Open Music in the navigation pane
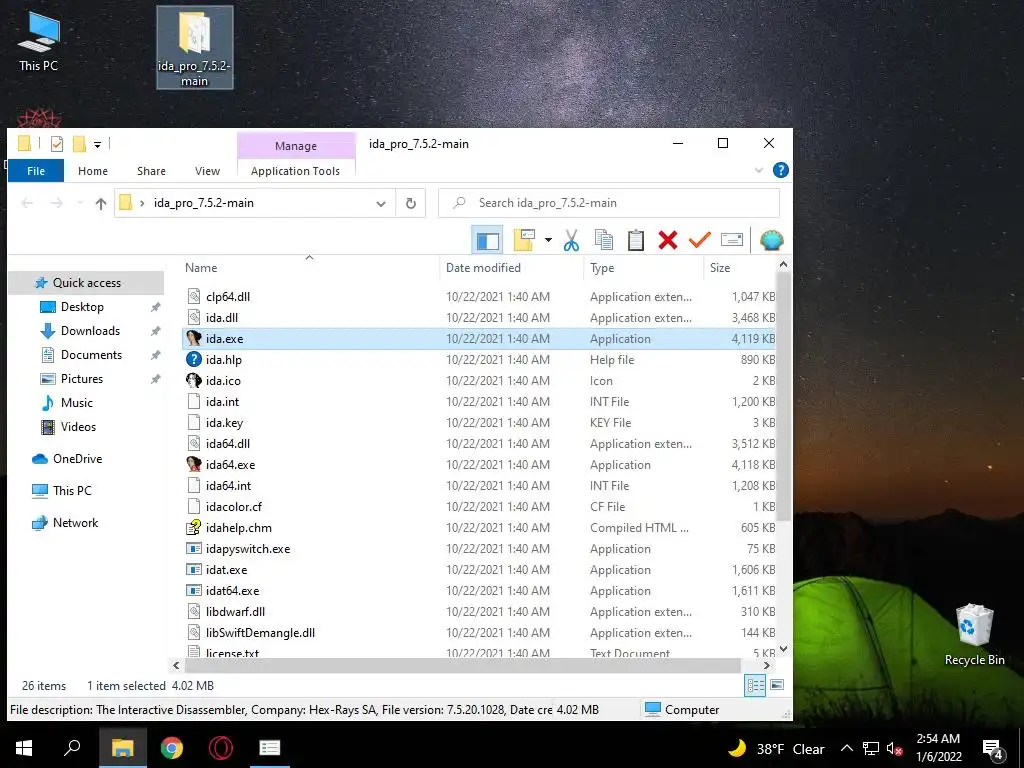Viewport: 1024px width, 768px height. [76, 403]
